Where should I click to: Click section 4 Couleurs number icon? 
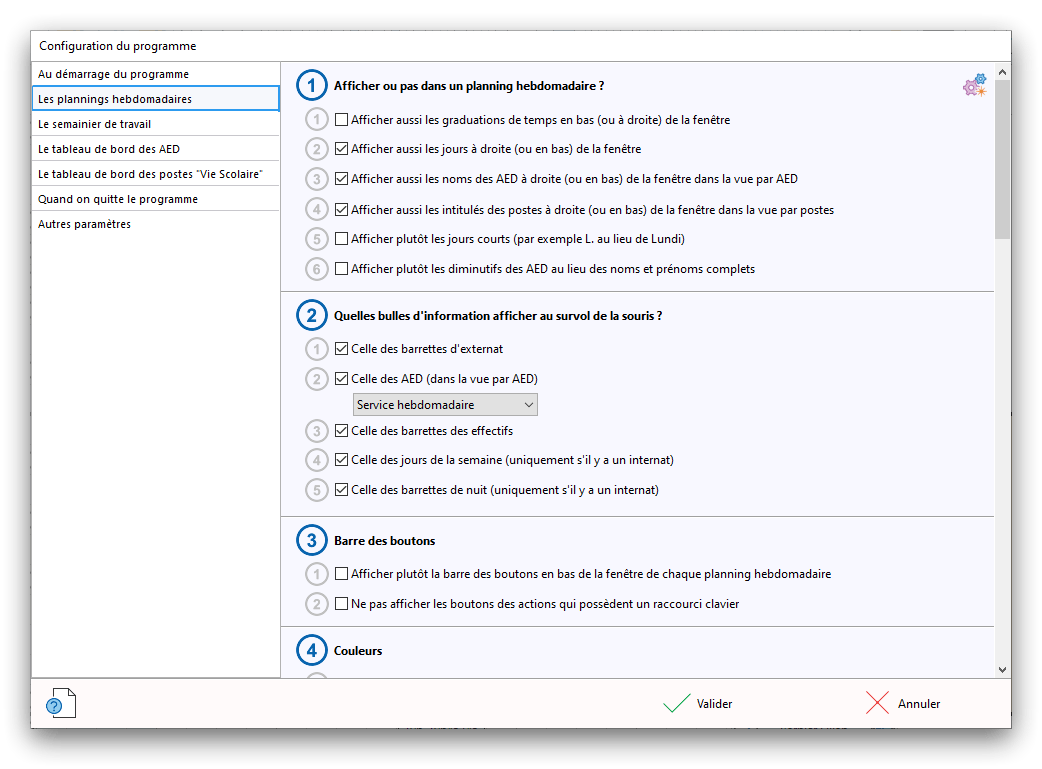click(x=312, y=651)
